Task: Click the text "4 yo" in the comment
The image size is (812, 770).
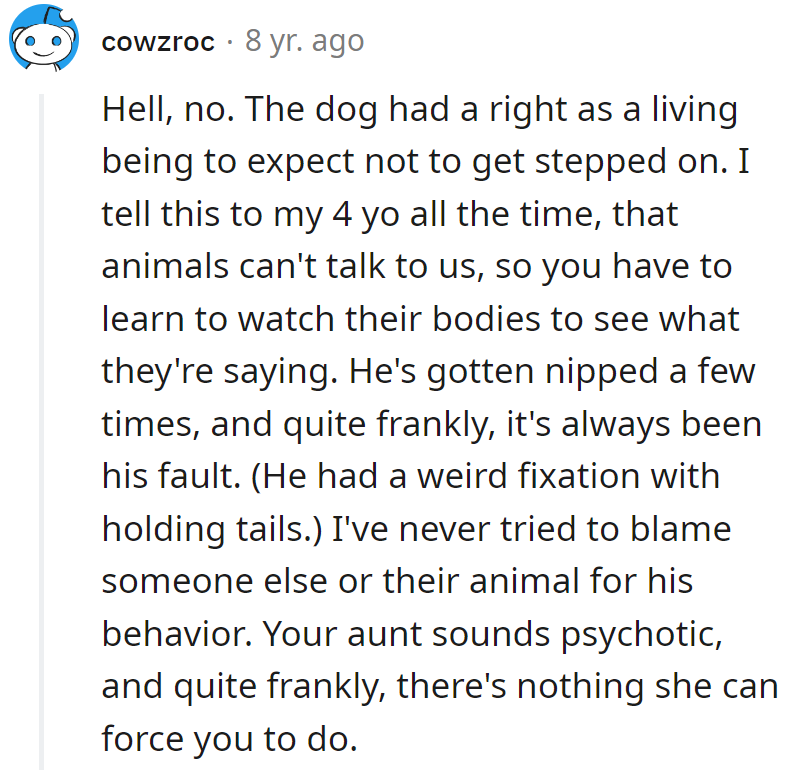Action: [x=347, y=214]
